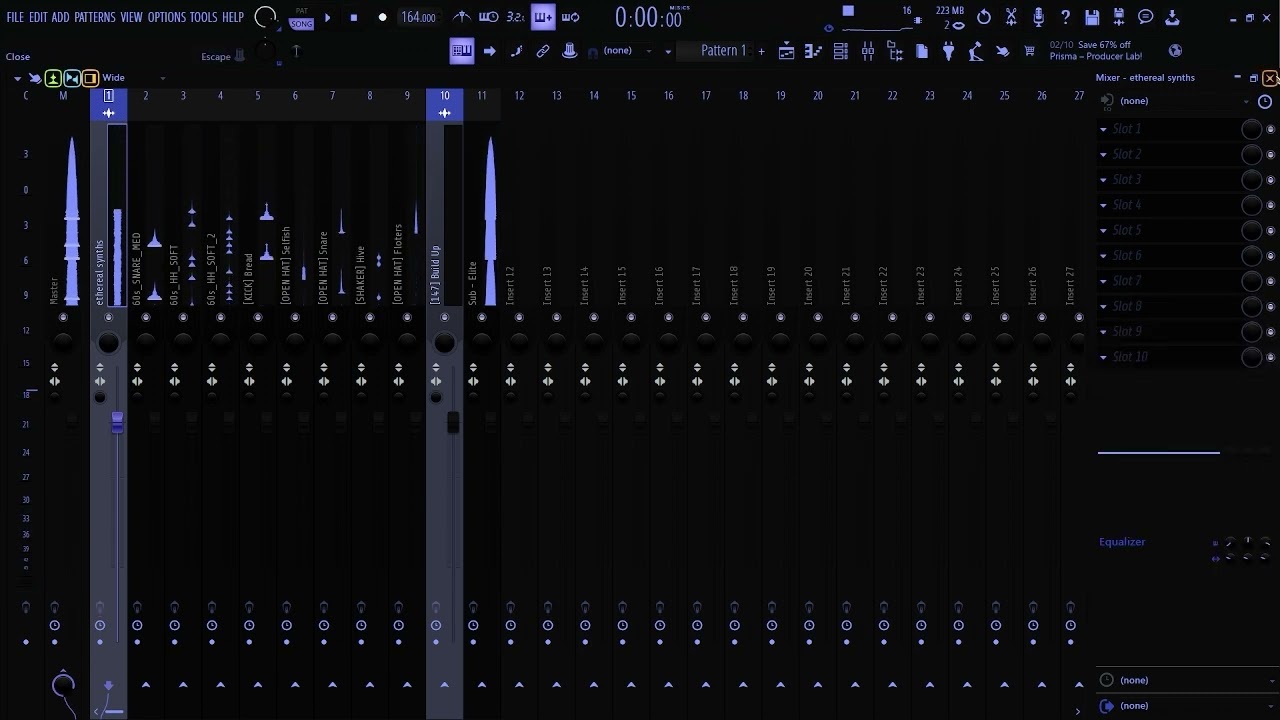Expand Slot 10 effect menu arrow

(1104, 357)
